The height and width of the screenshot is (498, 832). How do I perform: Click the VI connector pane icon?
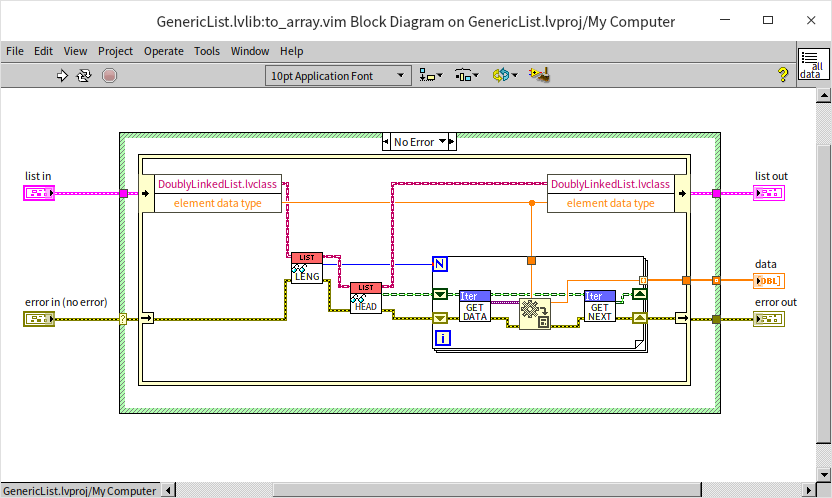click(811, 65)
